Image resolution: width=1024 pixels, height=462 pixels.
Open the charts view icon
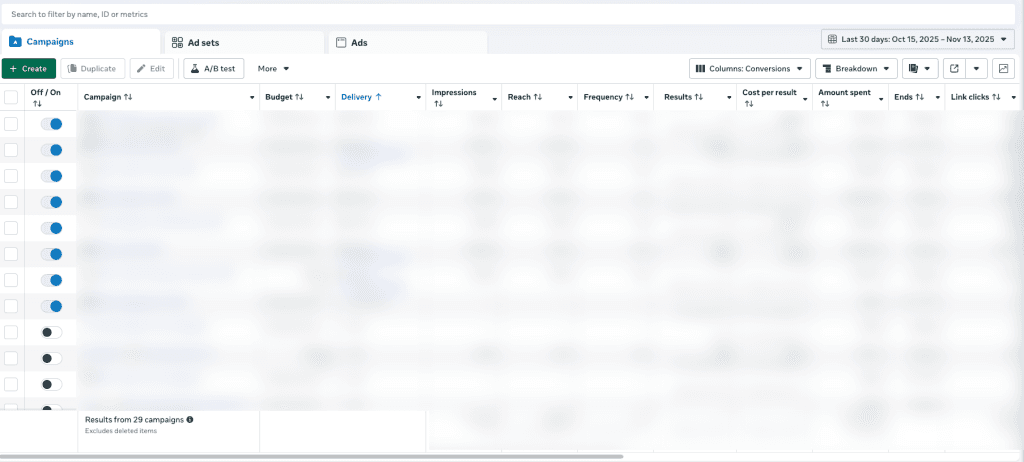coord(1002,69)
